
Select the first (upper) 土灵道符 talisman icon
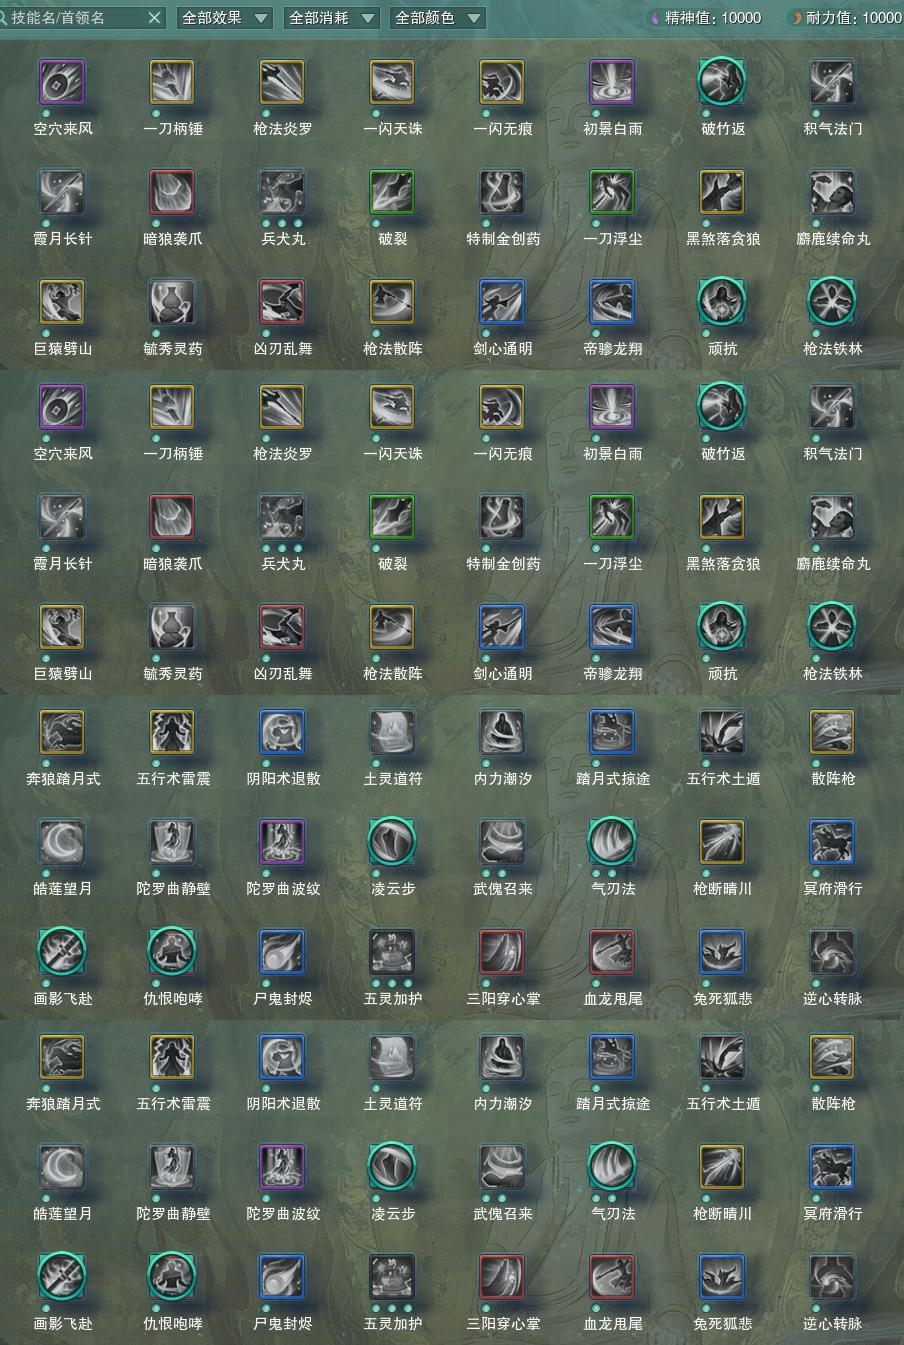[392, 732]
